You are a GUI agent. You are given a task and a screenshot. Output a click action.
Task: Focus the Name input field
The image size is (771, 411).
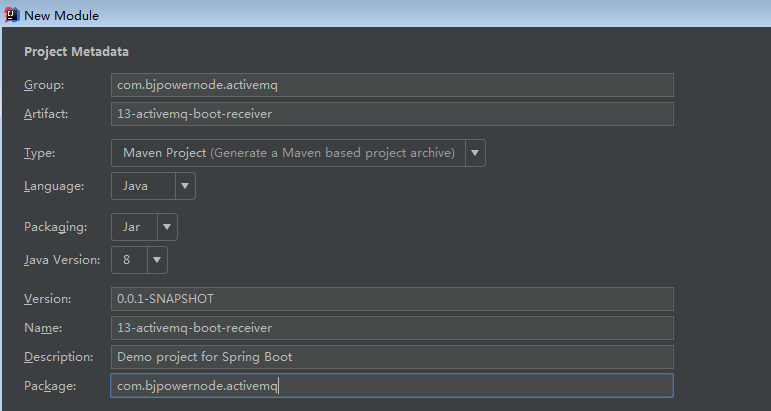tap(392, 328)
